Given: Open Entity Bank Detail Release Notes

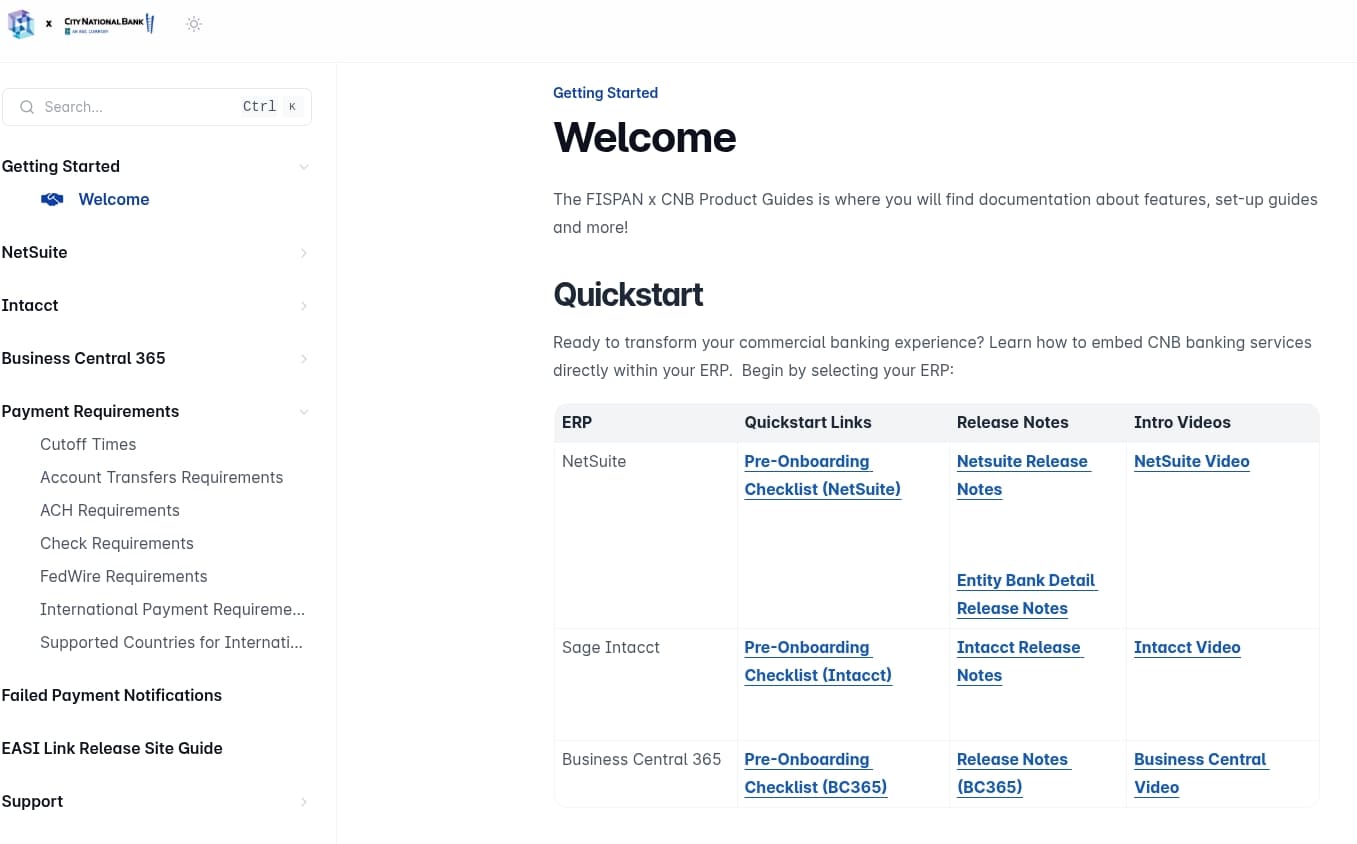Looking at the screenshot, I should (1026, 594).
